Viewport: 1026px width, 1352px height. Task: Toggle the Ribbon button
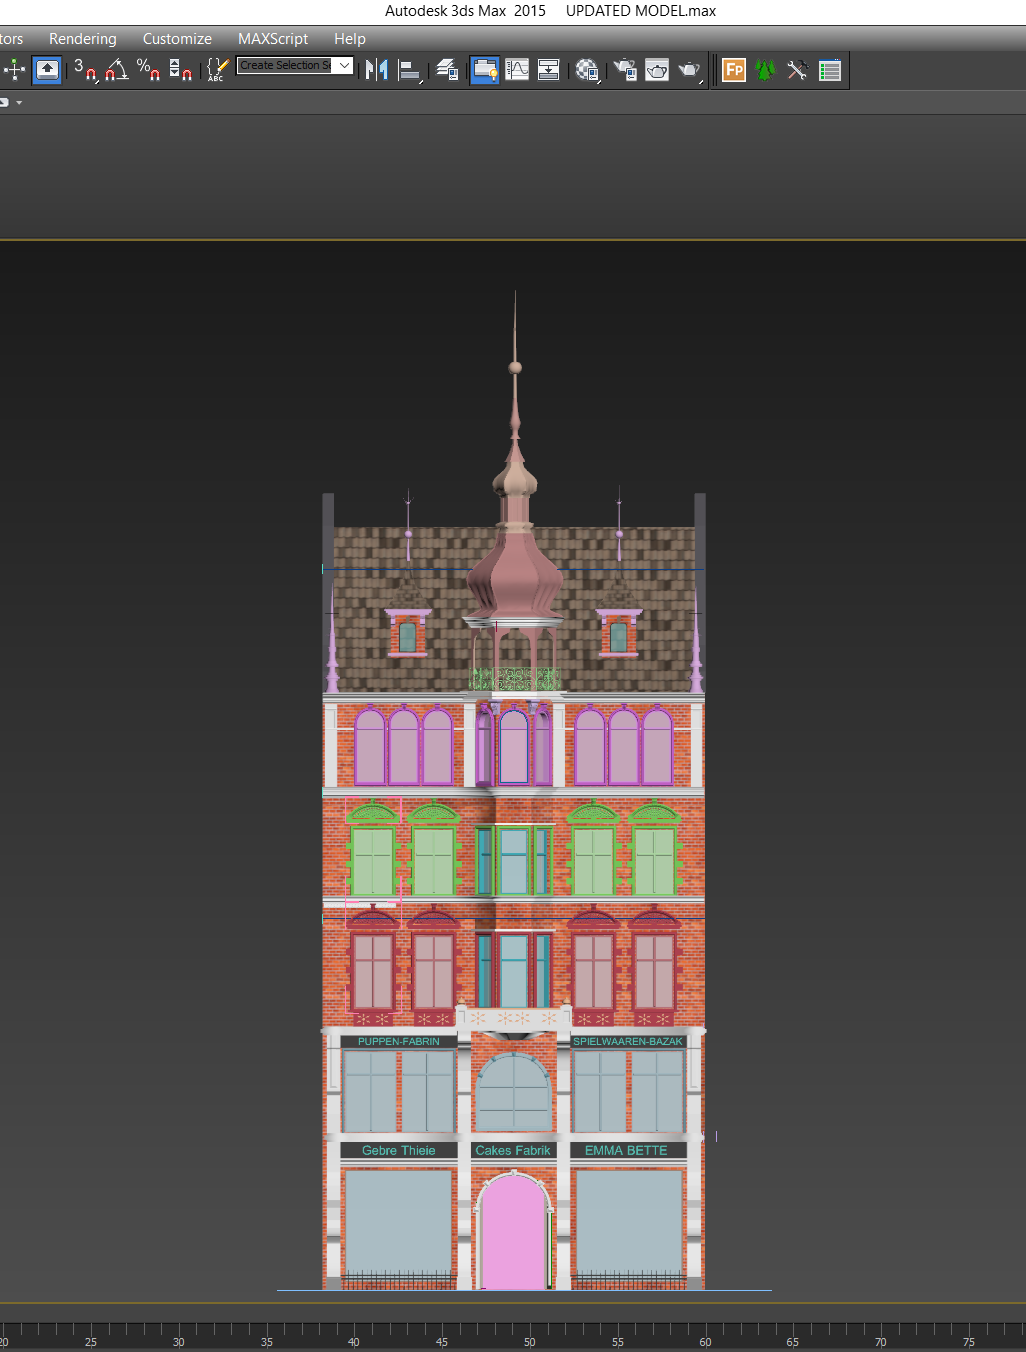485,70
